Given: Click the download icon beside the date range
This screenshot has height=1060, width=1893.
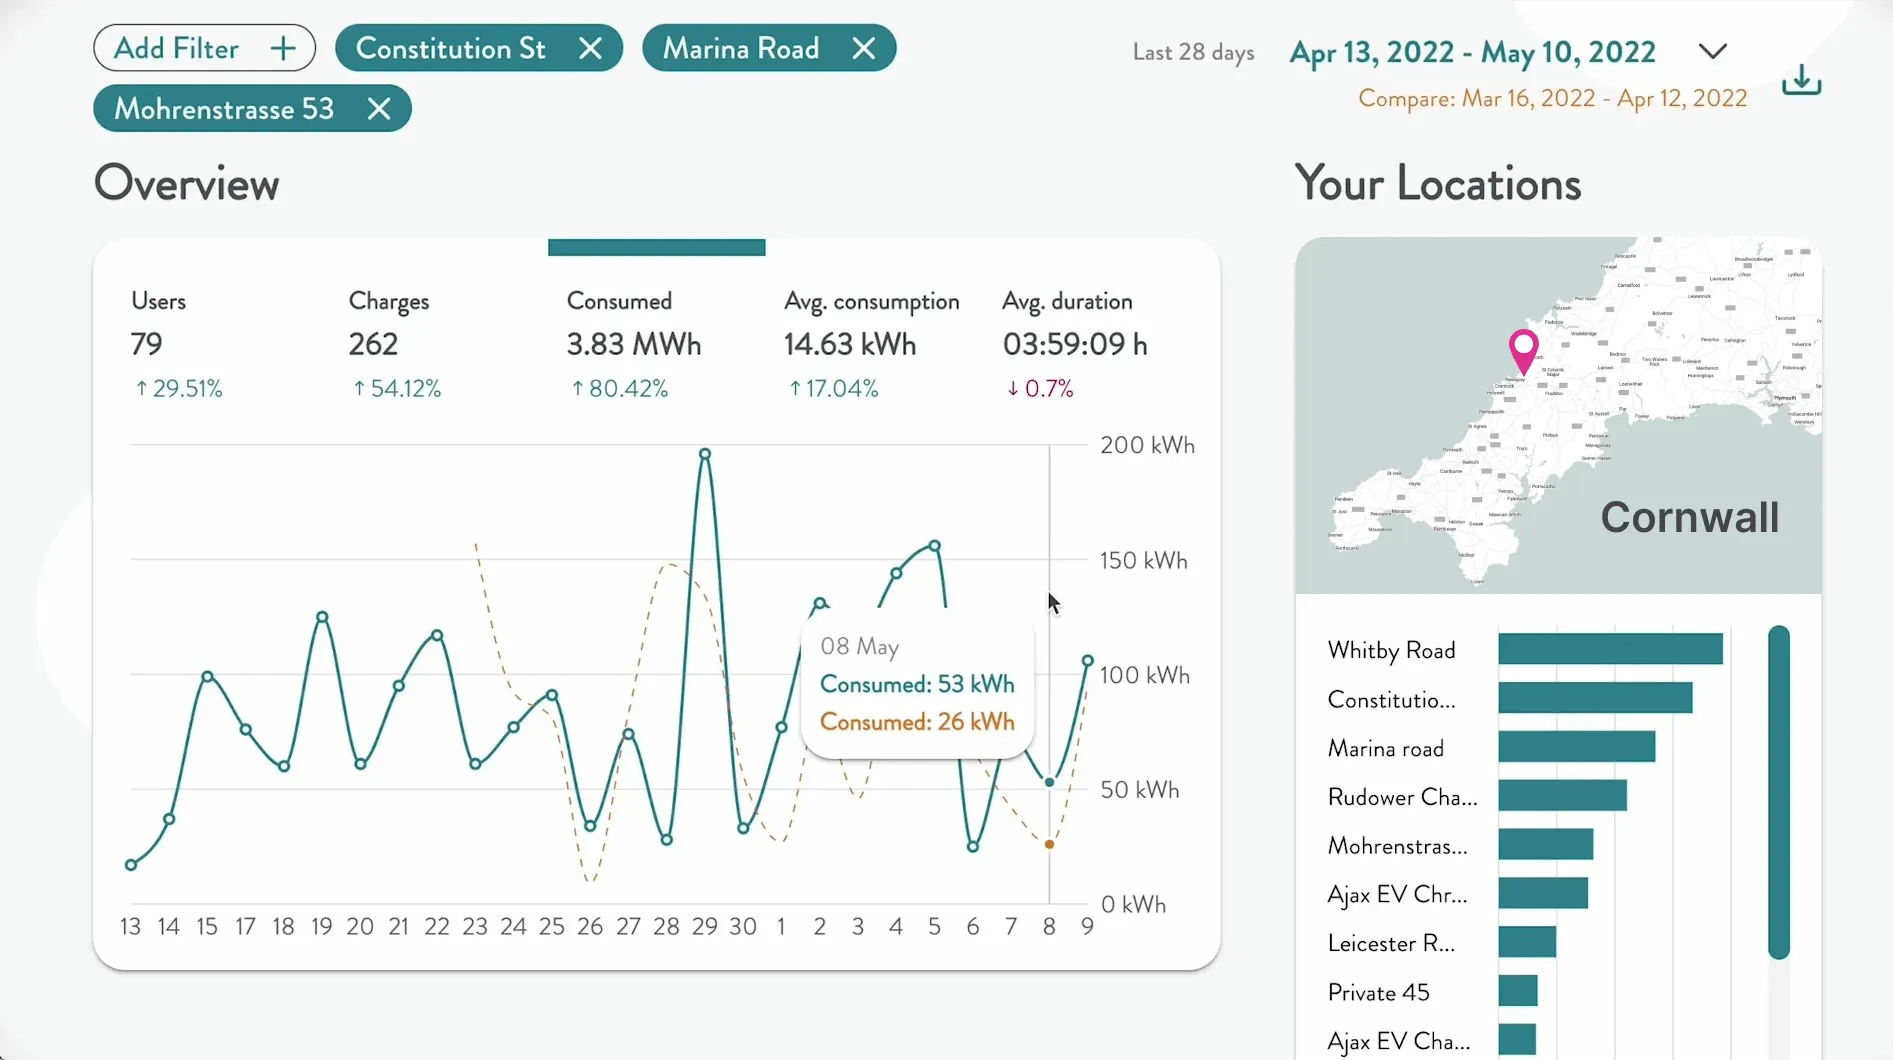Looking at the screenshot, I should point(1801,80).
